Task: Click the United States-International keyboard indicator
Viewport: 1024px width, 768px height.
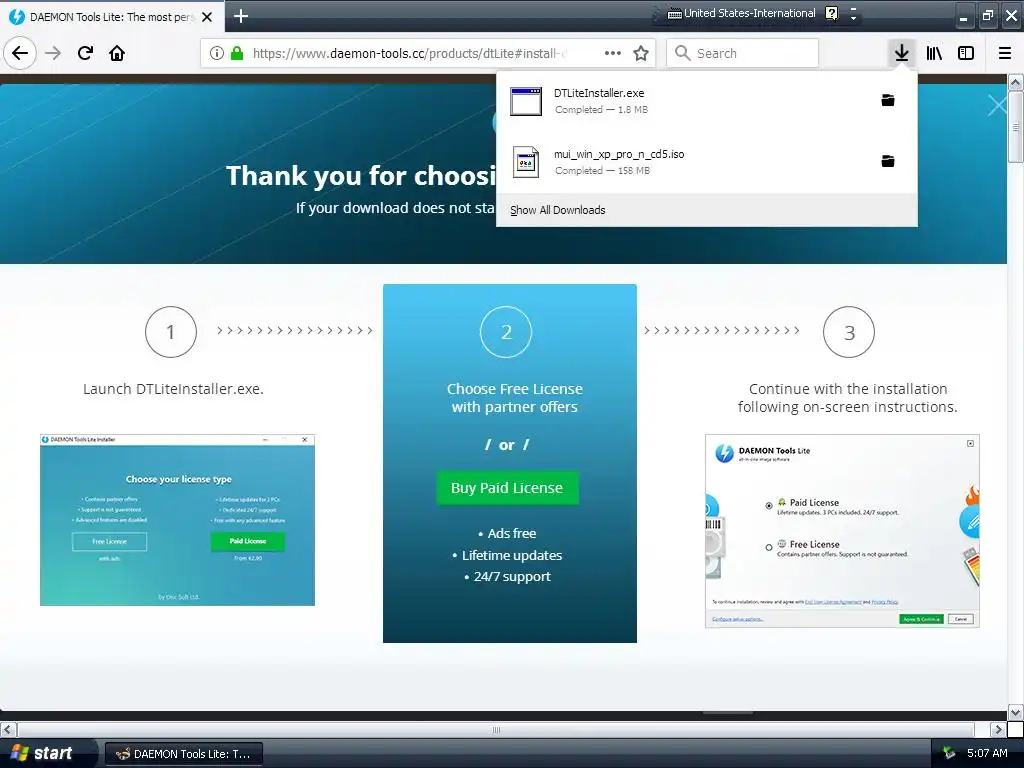Action: coord(741,13)
